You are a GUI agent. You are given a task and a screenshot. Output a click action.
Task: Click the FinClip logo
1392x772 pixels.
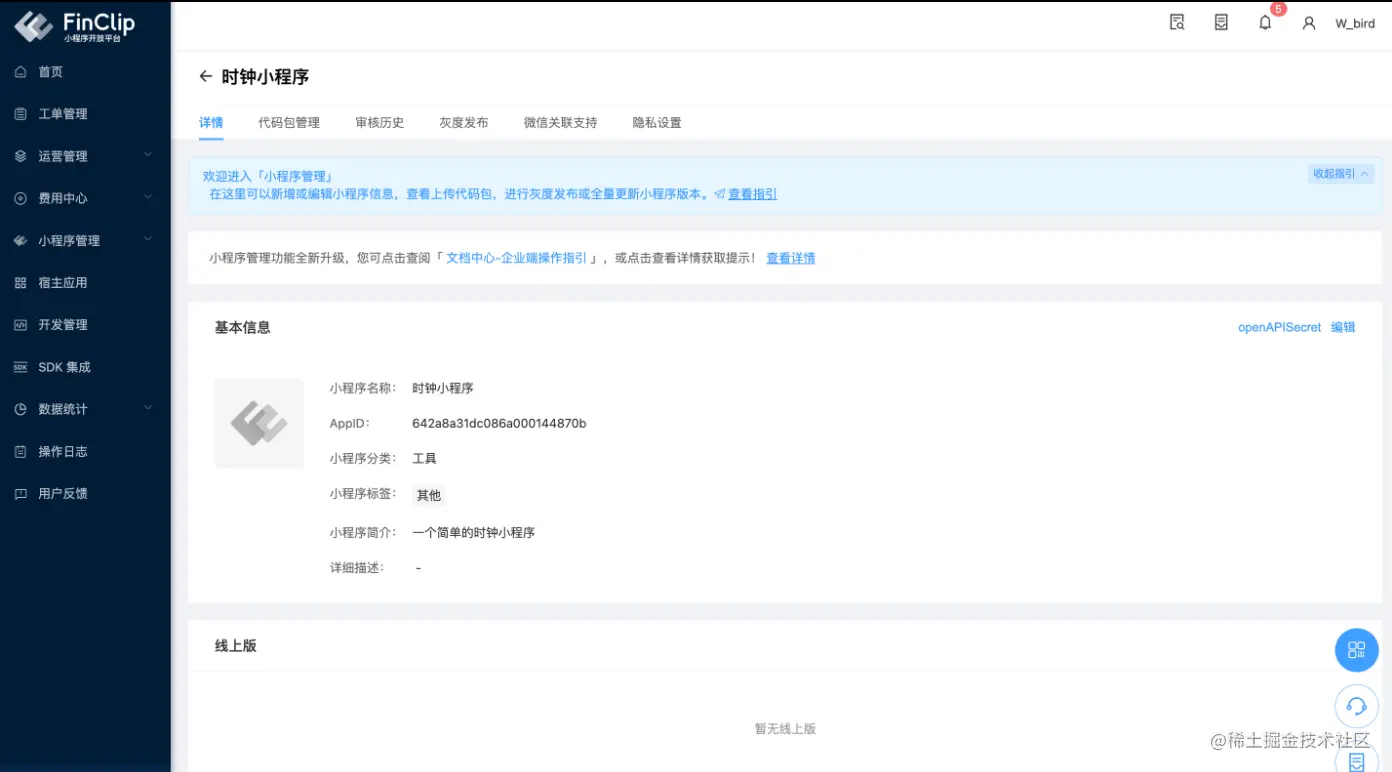(75, 26)
